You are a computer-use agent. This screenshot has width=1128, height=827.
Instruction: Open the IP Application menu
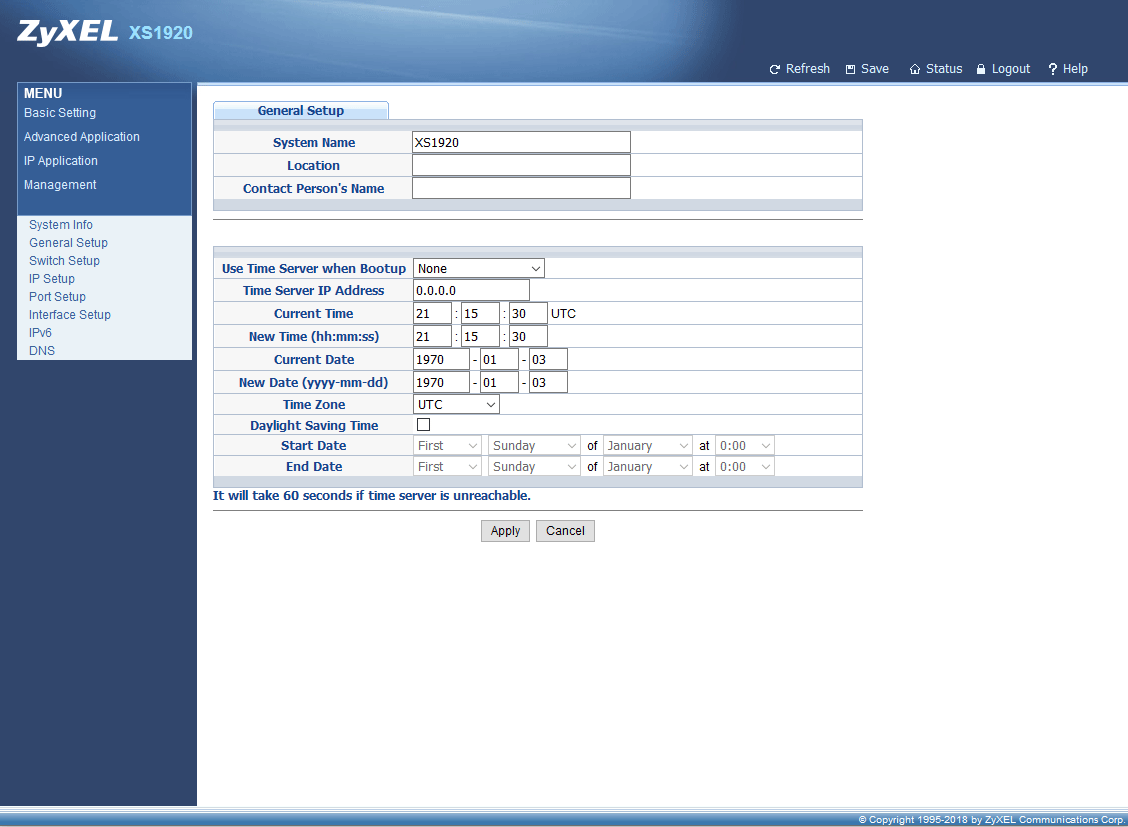click(60, 161)
